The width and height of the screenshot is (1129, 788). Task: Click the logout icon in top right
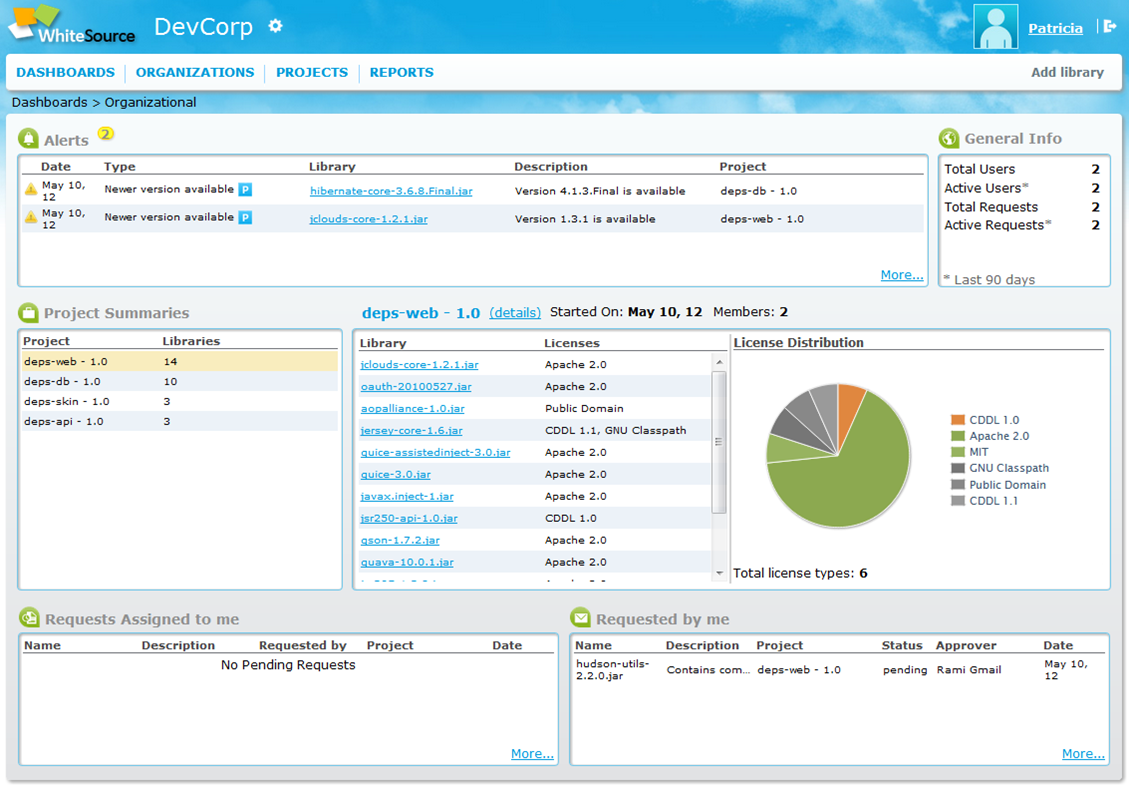(x=1110, y=27)
